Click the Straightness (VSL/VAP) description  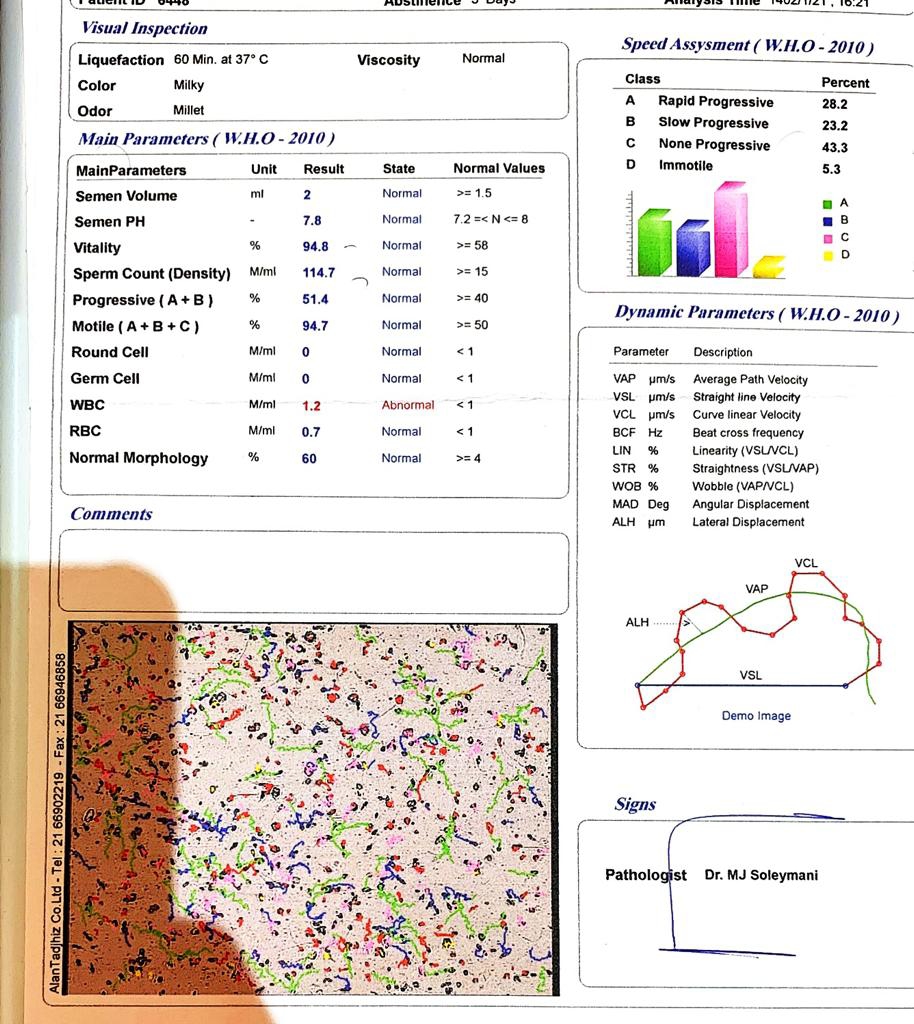click(755, 468)
